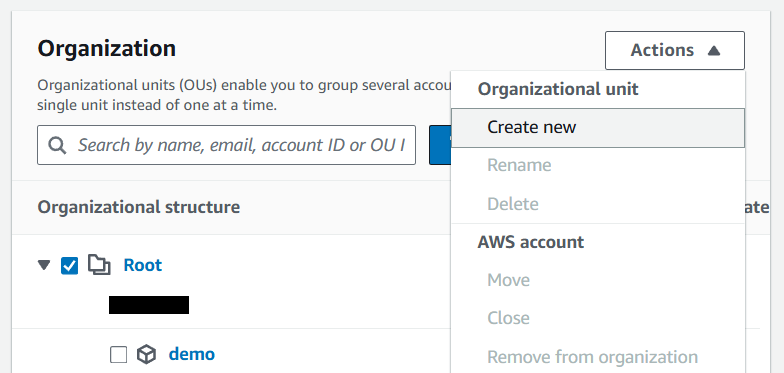The height and width of the screenshot is (373, 784).
Task: Click the Organizational structure column header
Action: pyautogui.click(x=138, y=207)
